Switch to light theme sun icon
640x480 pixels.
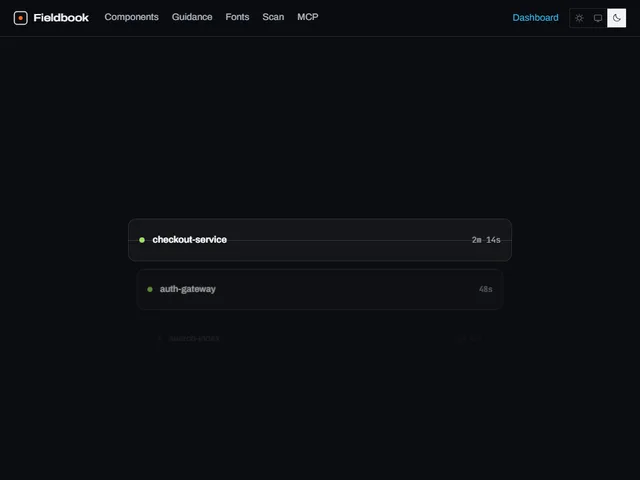[579, 18]
